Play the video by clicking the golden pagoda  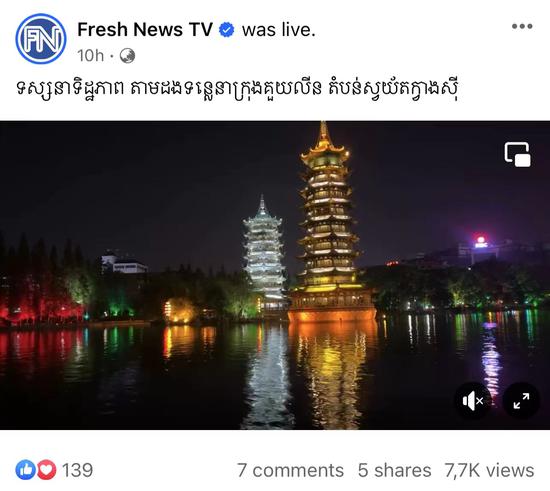click(330, 224)
